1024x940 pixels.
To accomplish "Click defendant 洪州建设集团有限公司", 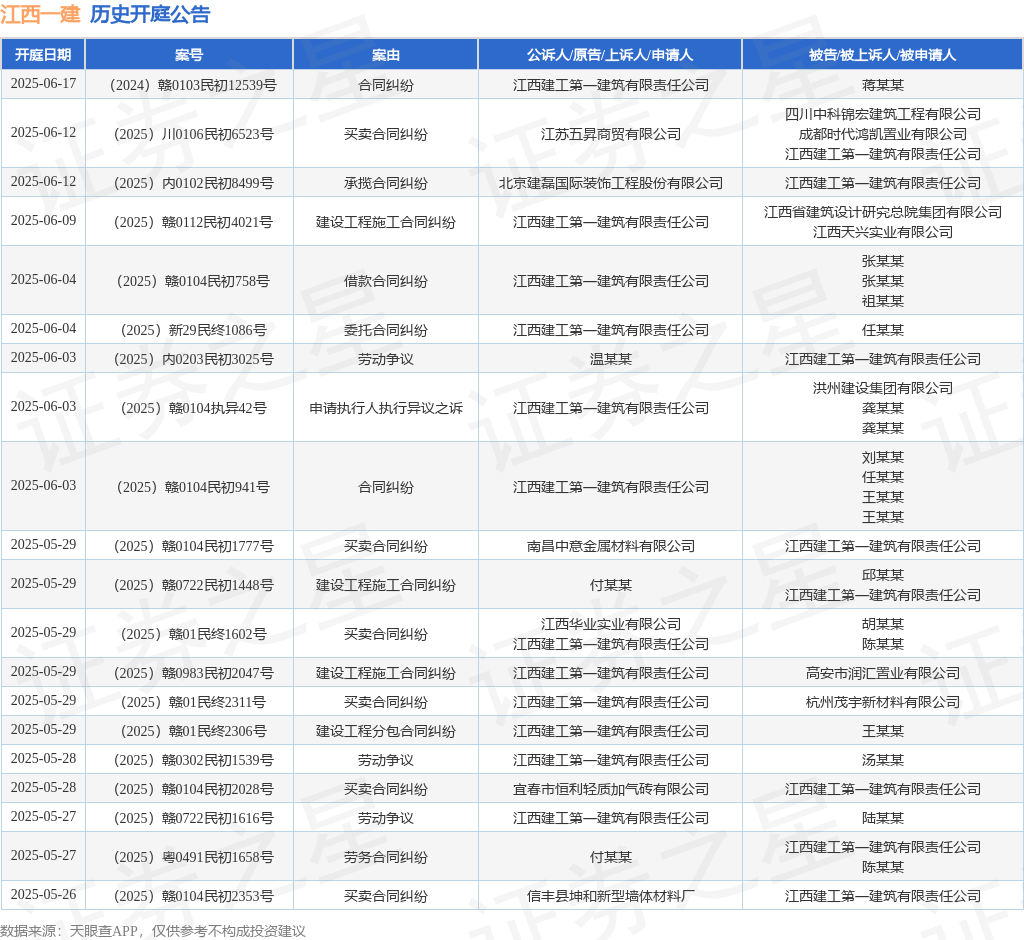I will [x=882, y=388].
